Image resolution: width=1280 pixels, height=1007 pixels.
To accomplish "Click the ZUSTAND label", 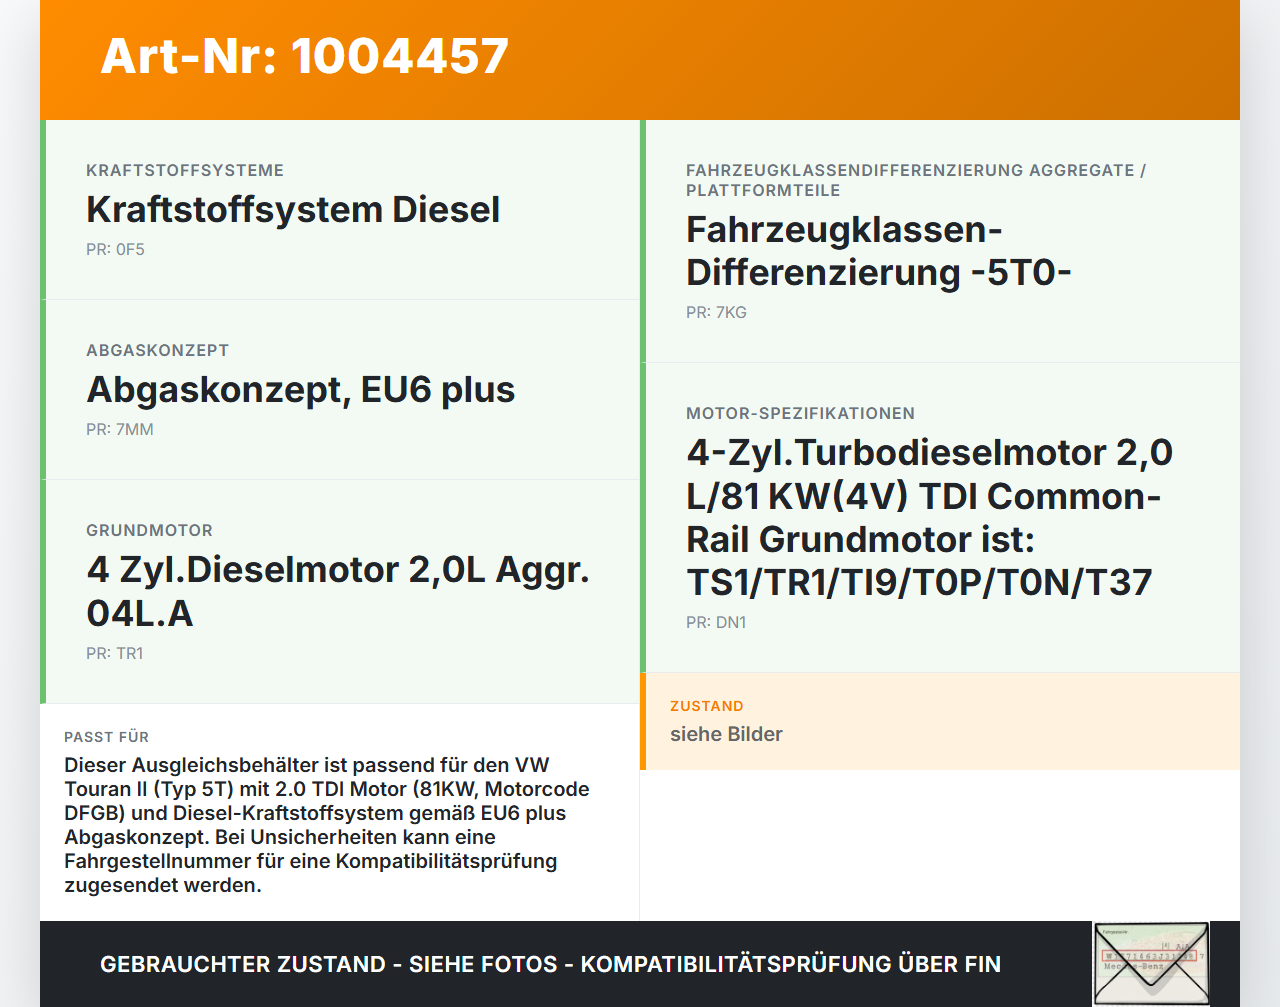I will click(x=707, y=706).
